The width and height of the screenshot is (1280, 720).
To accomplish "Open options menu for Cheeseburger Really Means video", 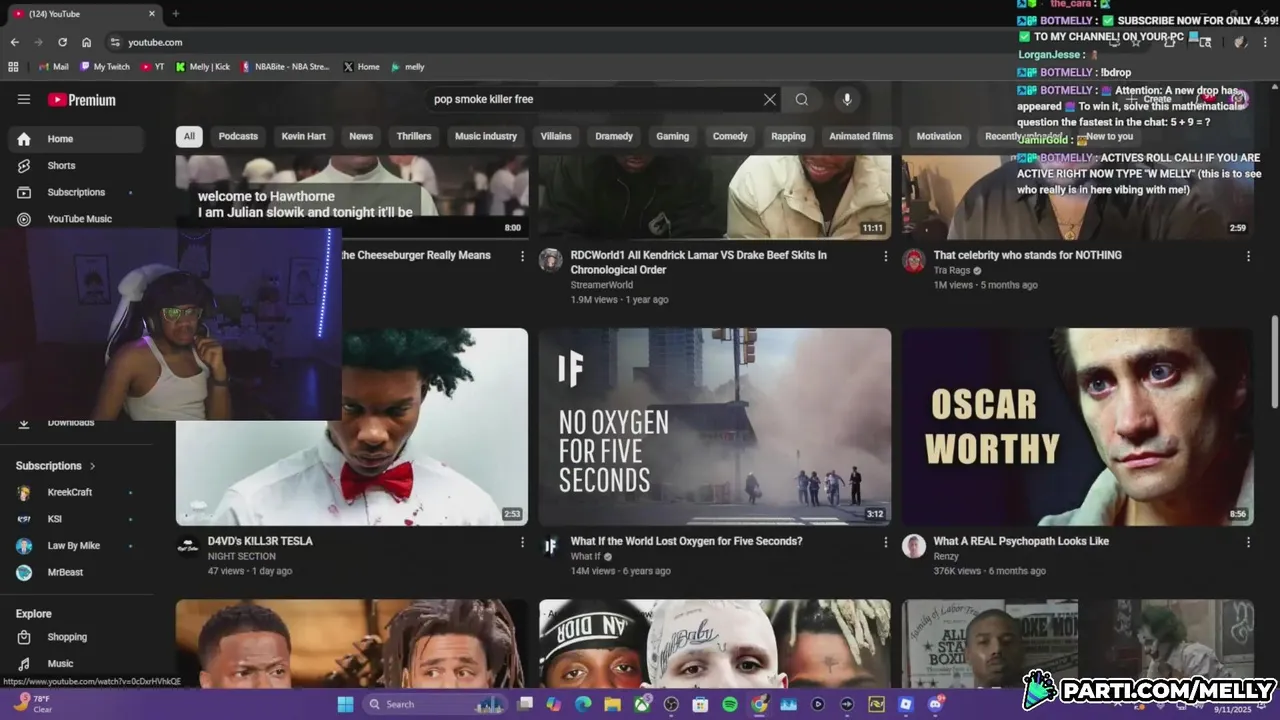I will 522,256.
